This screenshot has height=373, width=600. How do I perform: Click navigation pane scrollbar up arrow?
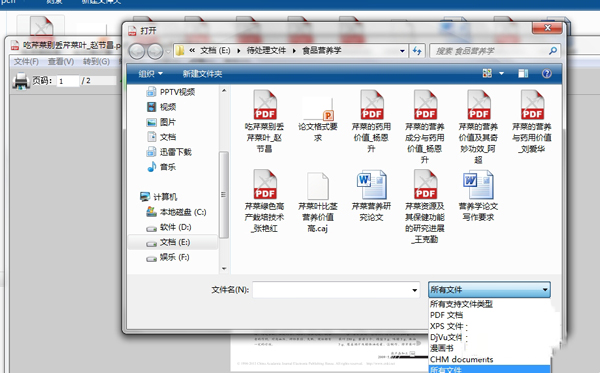click(x=224, y=91)
